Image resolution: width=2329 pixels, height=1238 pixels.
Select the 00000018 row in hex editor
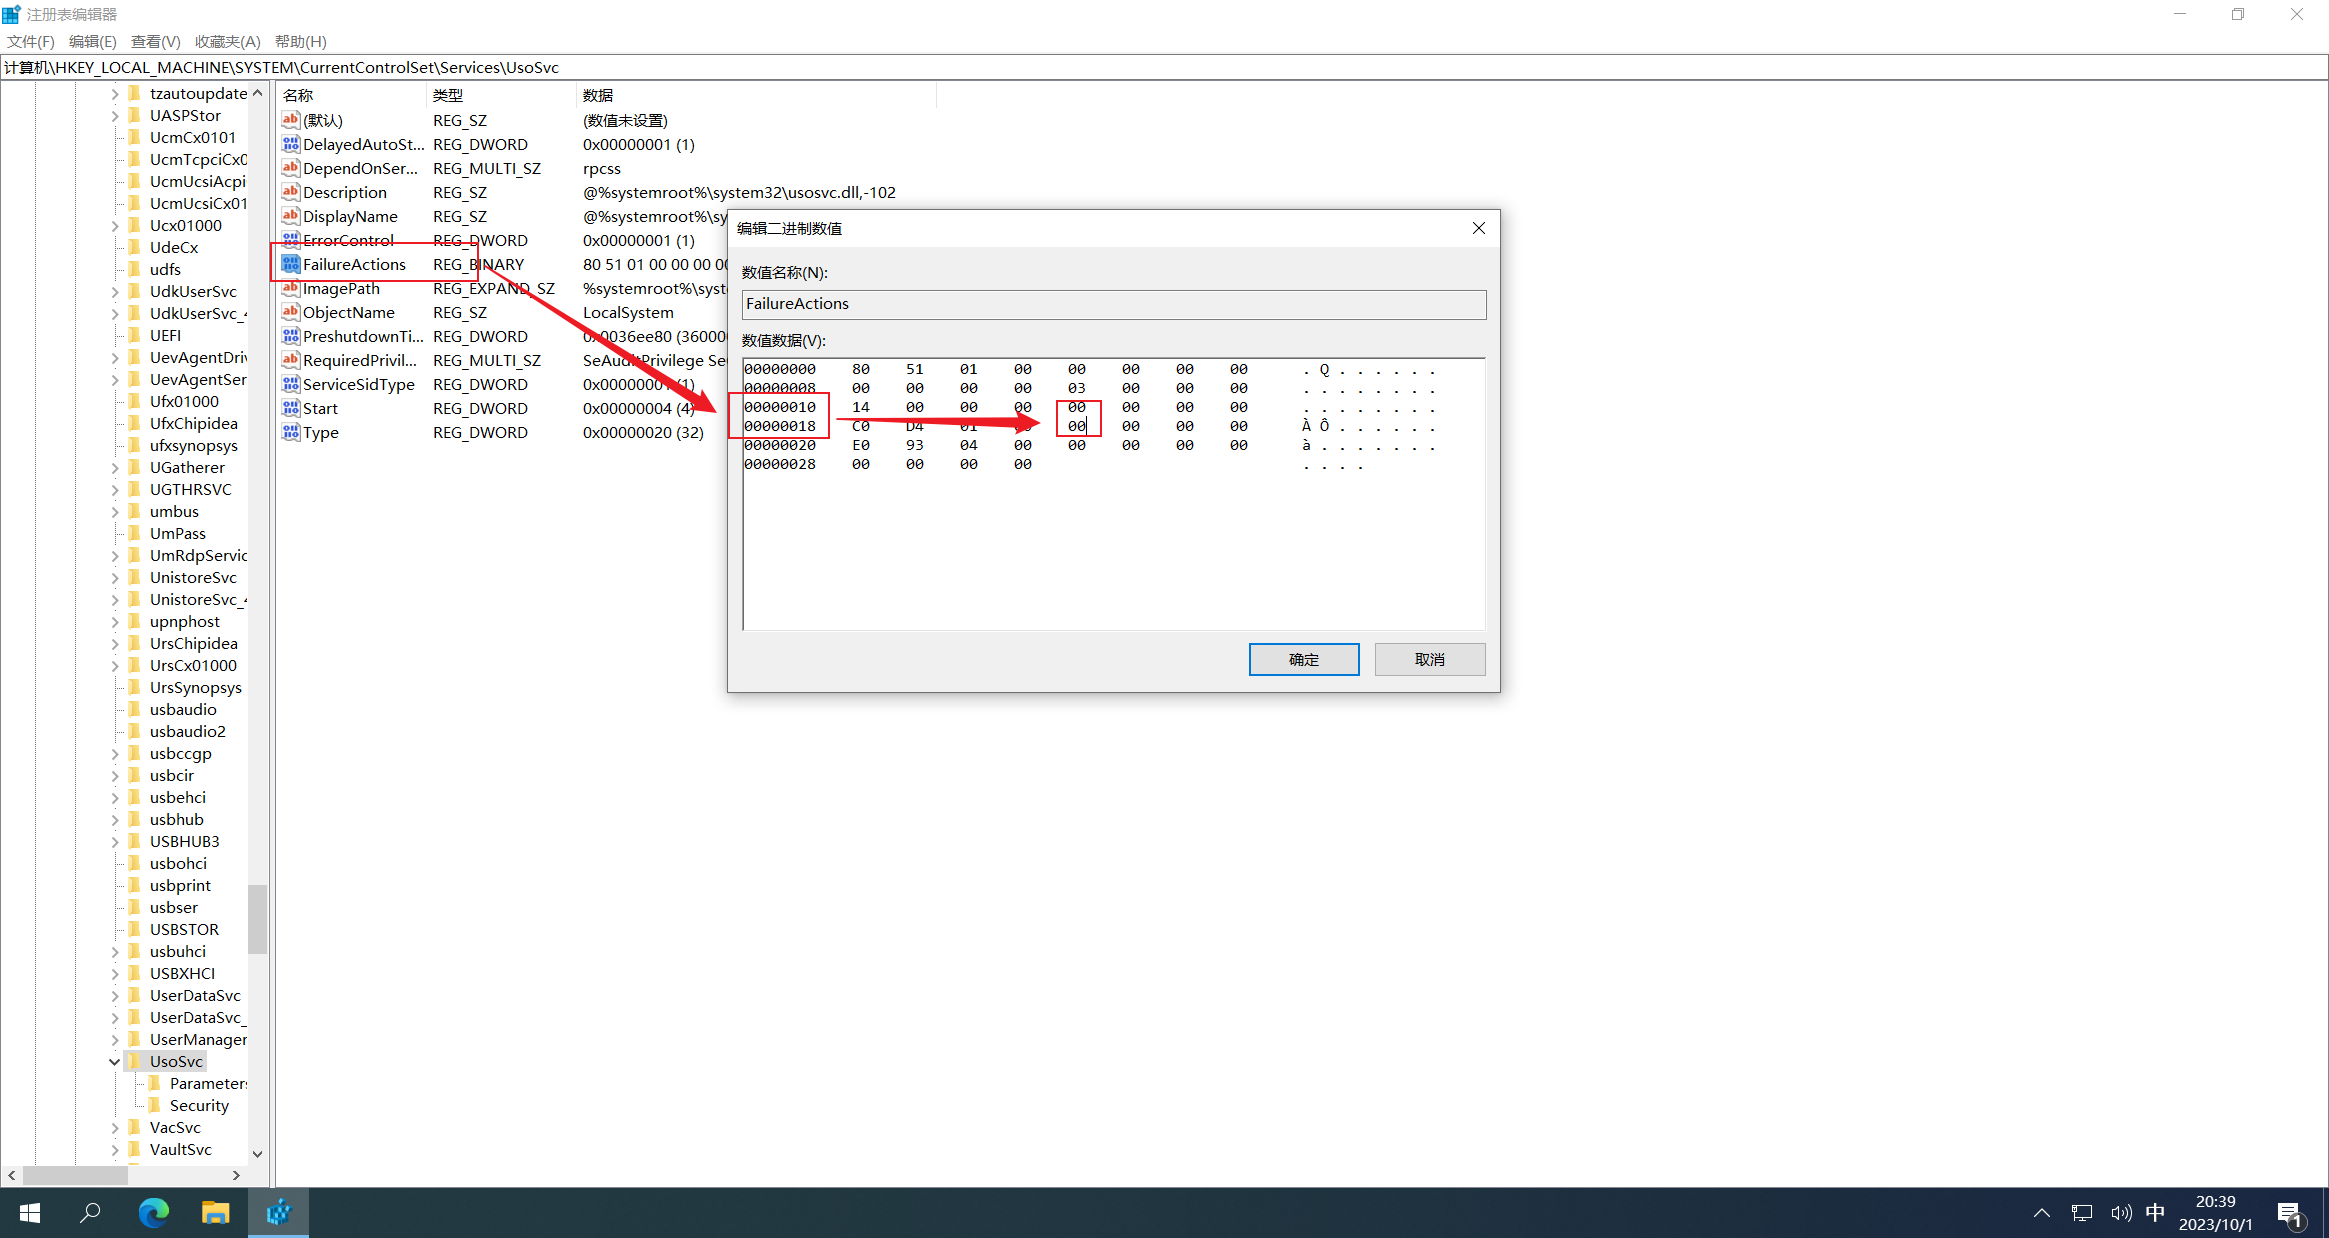[779, 427]
